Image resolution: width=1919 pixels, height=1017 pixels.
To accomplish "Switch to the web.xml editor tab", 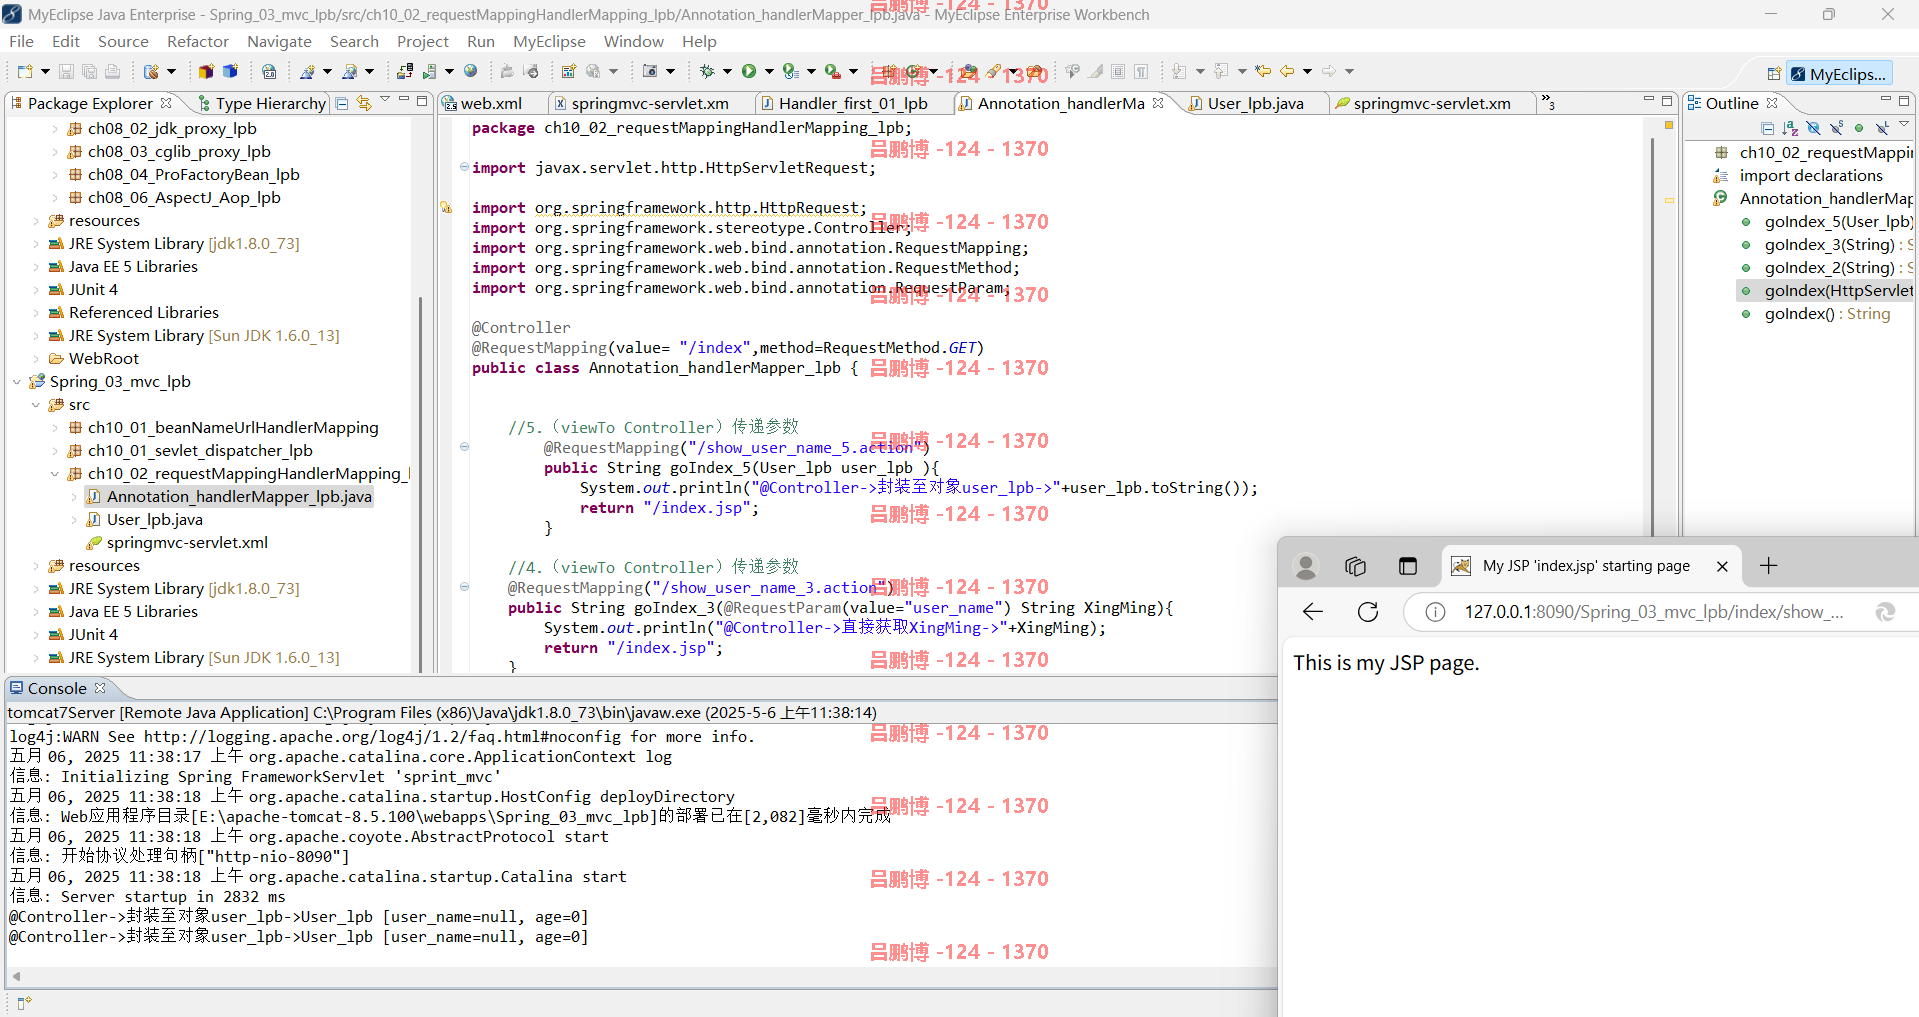I will pyautogui.click(x=491, y=103).
